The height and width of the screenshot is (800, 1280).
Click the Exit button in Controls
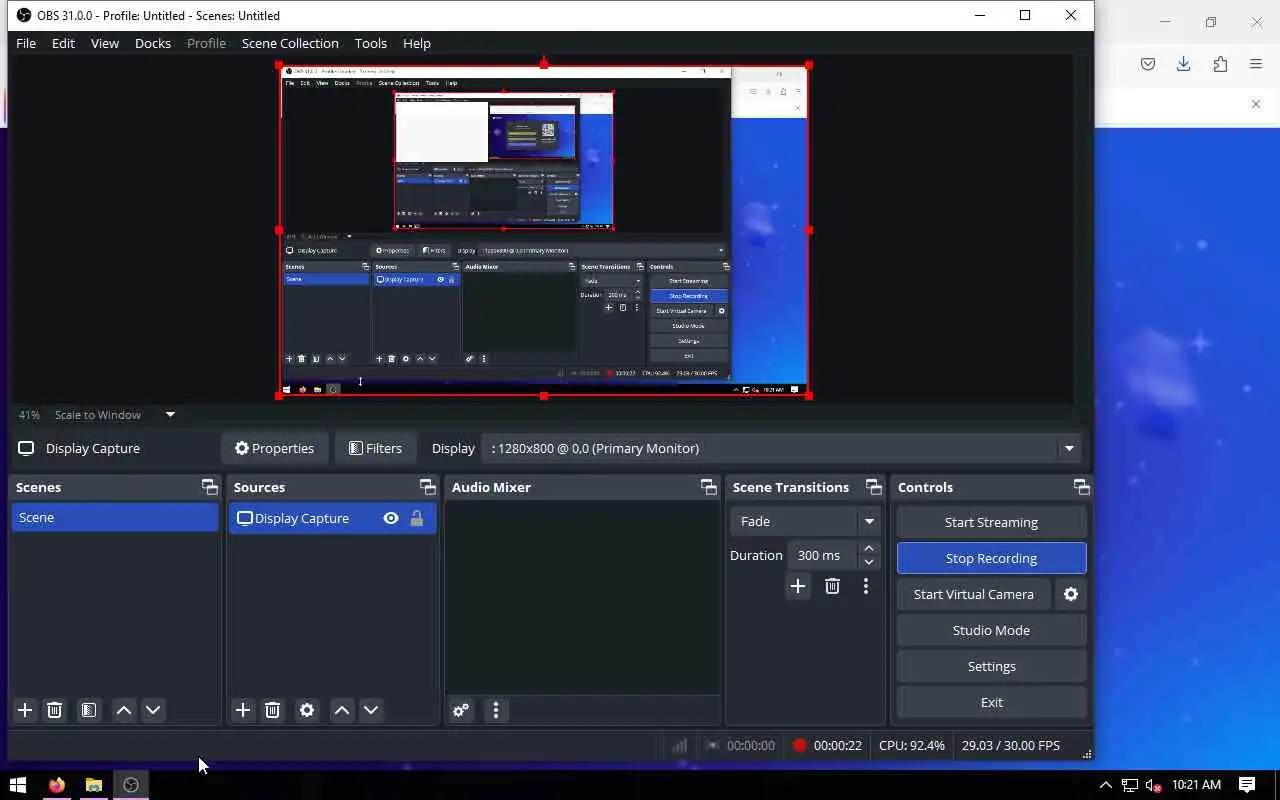coord(991,702)
